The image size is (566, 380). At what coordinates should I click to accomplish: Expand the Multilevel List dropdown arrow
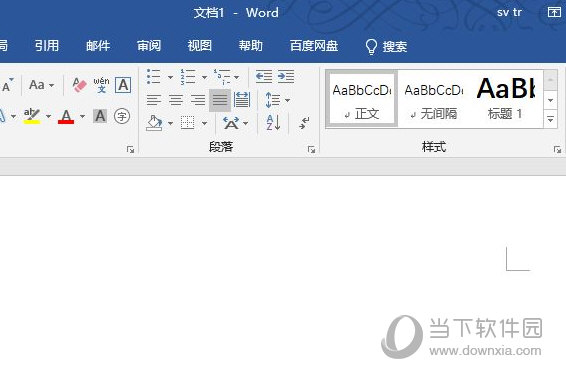(236, 77)
